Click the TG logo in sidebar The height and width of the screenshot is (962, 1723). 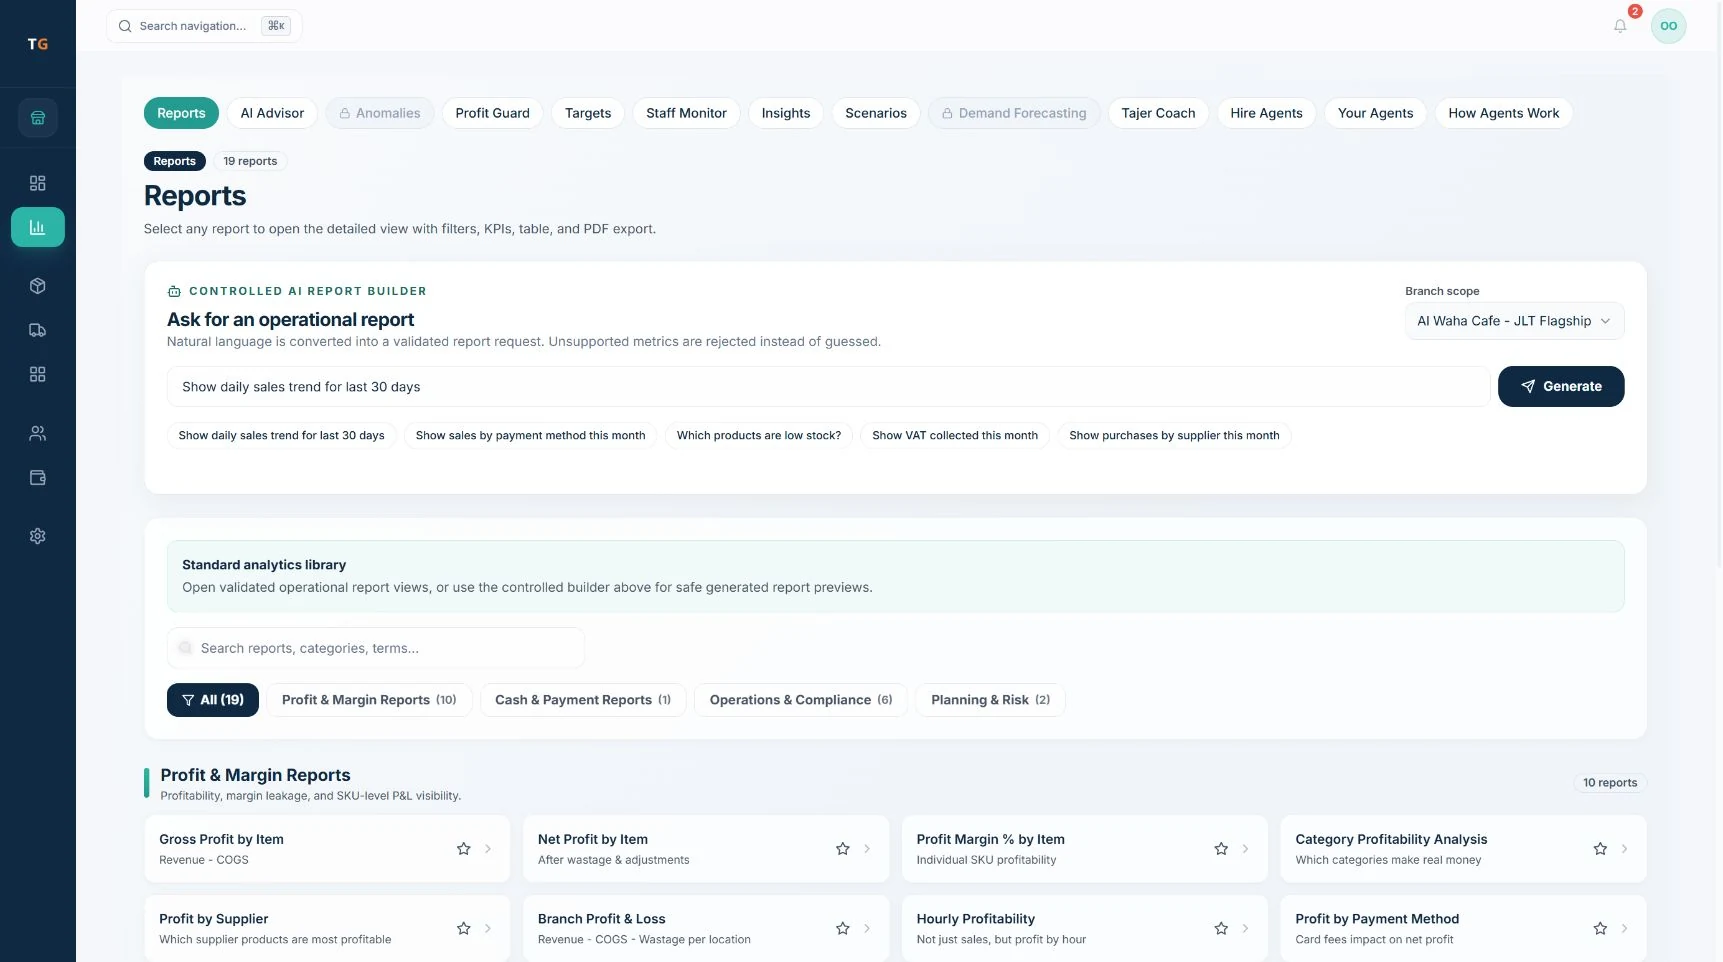pos(38,44)
